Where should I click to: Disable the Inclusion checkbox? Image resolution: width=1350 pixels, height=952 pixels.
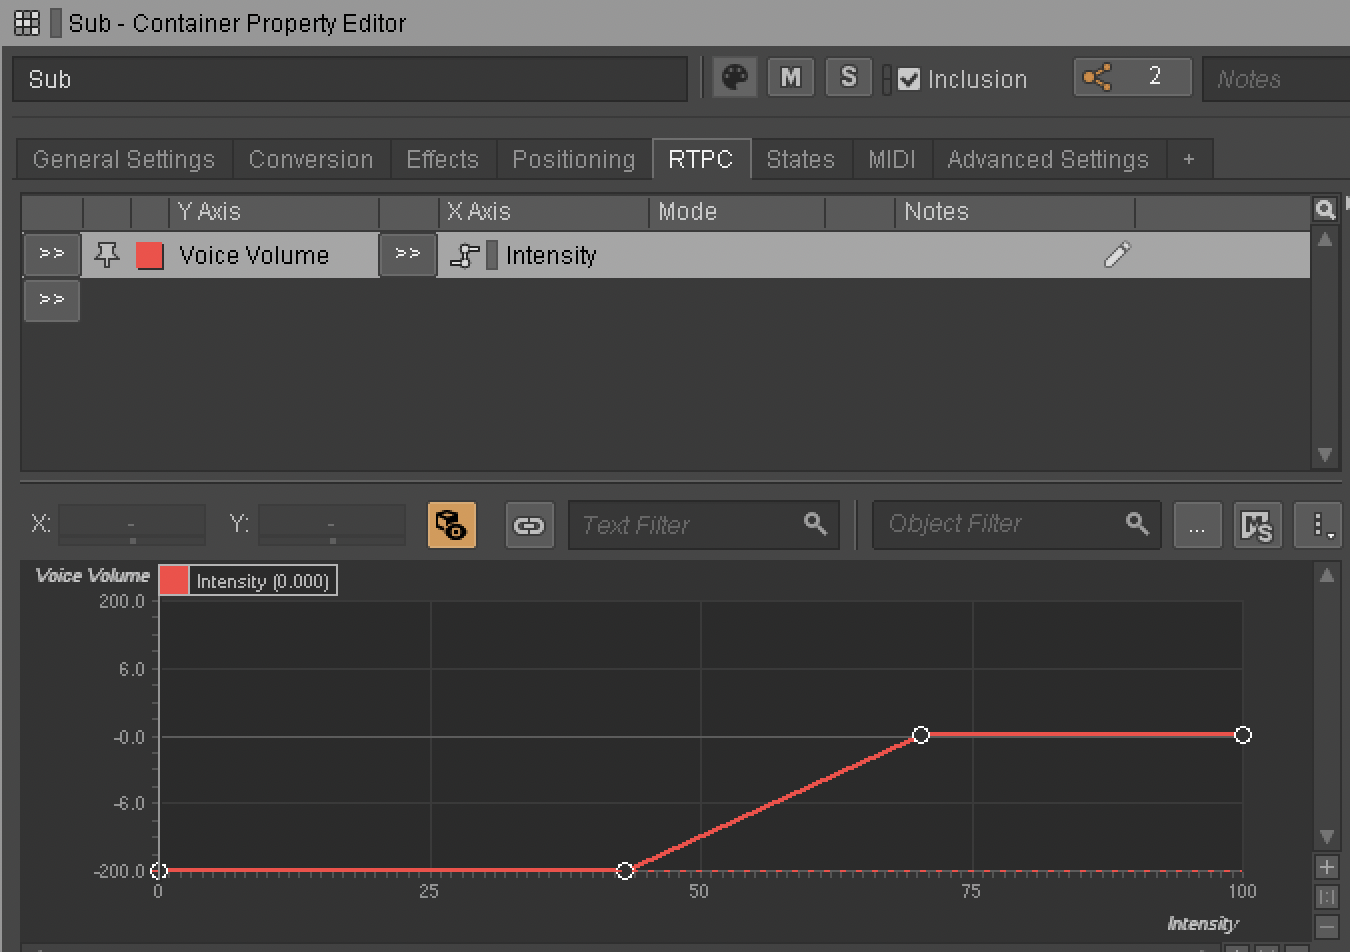[909, 79]
